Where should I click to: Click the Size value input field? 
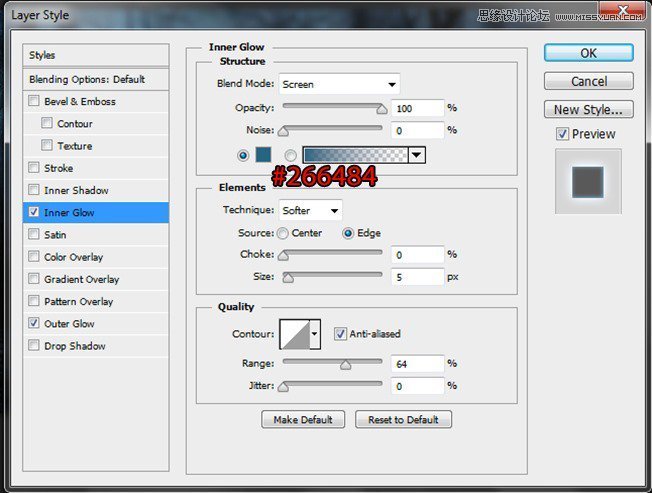[x=418, y=277]
